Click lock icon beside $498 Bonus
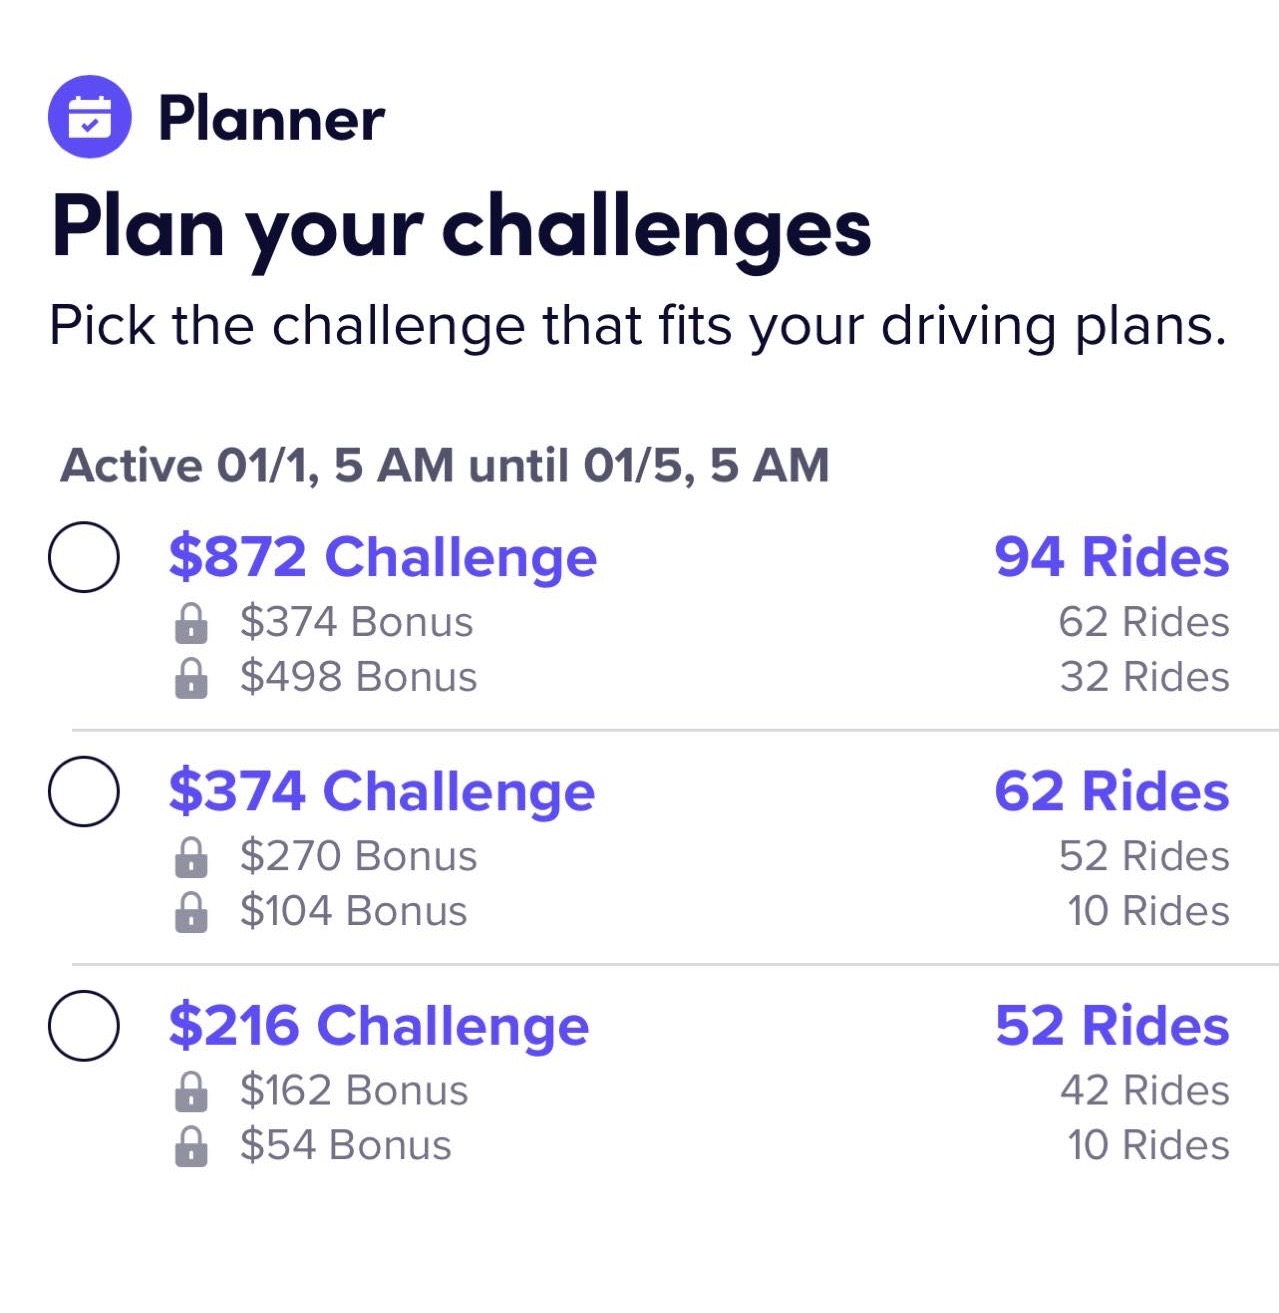The width and height of the screenshot is (1279, 1313). click(191, 678)
